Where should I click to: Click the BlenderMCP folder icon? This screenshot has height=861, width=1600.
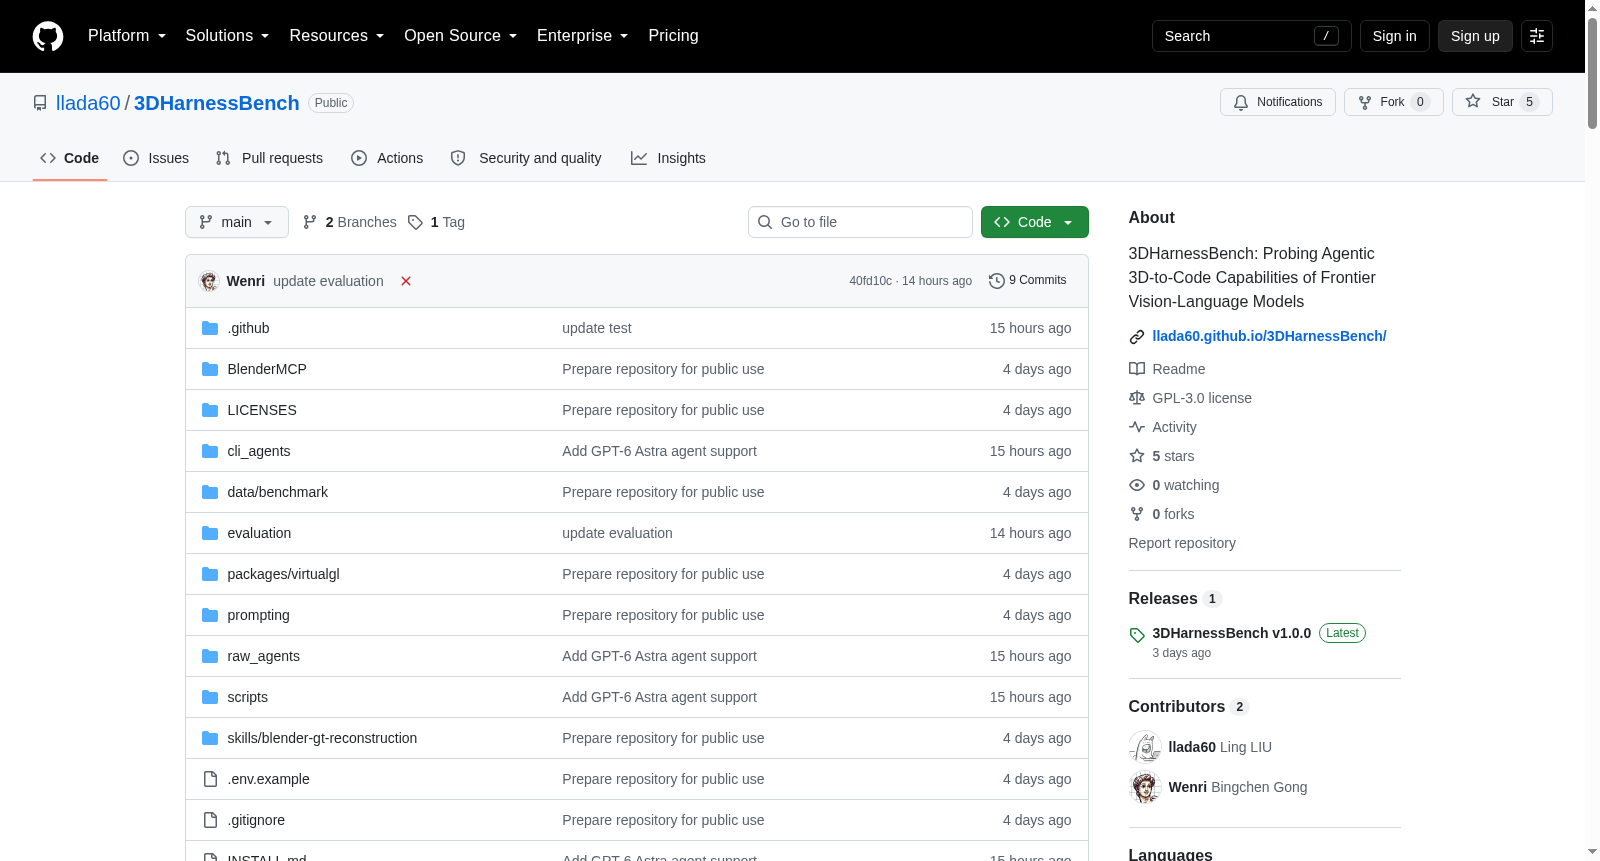click(210, 369)
